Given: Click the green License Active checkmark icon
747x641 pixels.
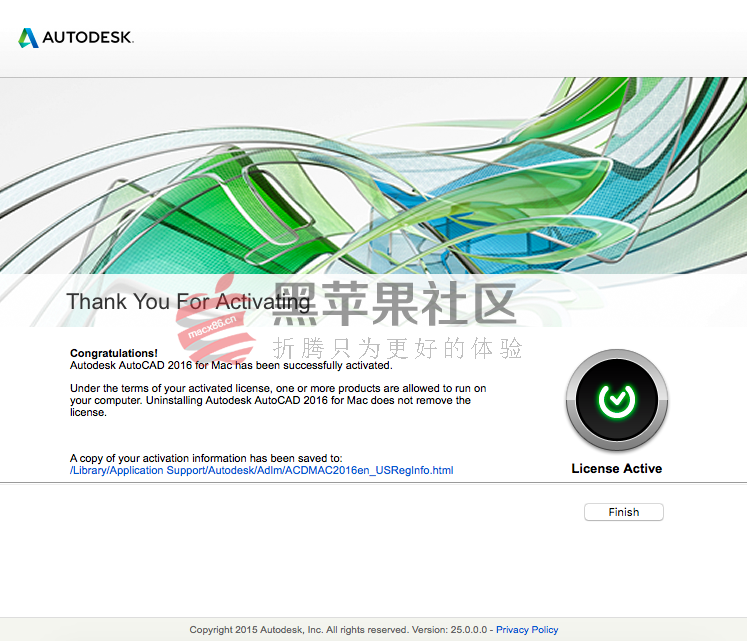Looking at the screenshot, I should [617, 400].
